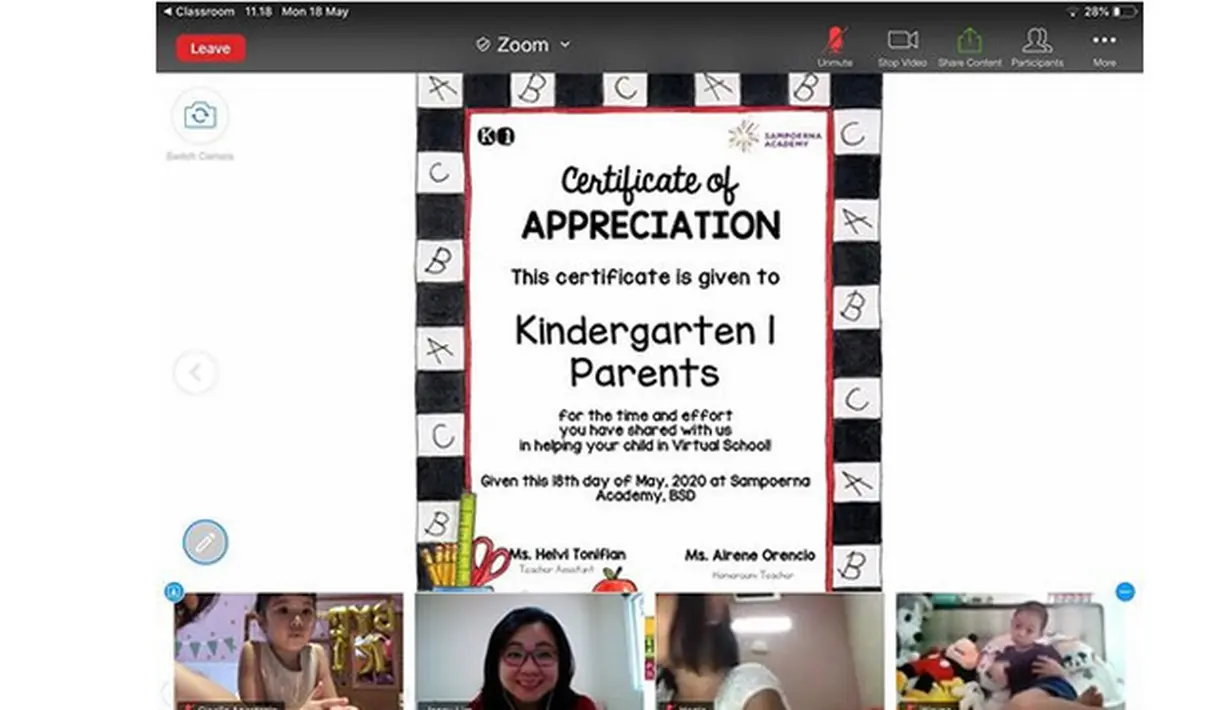Click the shared Certificate of Appreciation

pyautogui.click(x=648, y=332)
